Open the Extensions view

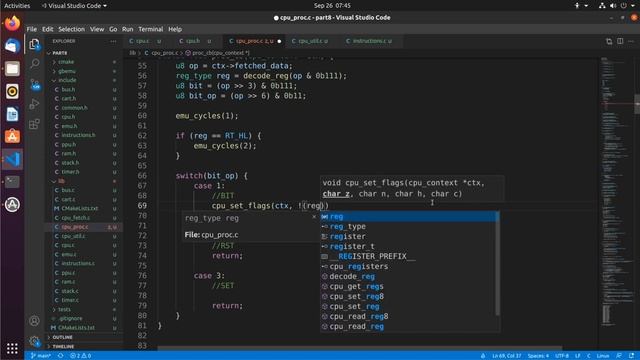(35, 123)
